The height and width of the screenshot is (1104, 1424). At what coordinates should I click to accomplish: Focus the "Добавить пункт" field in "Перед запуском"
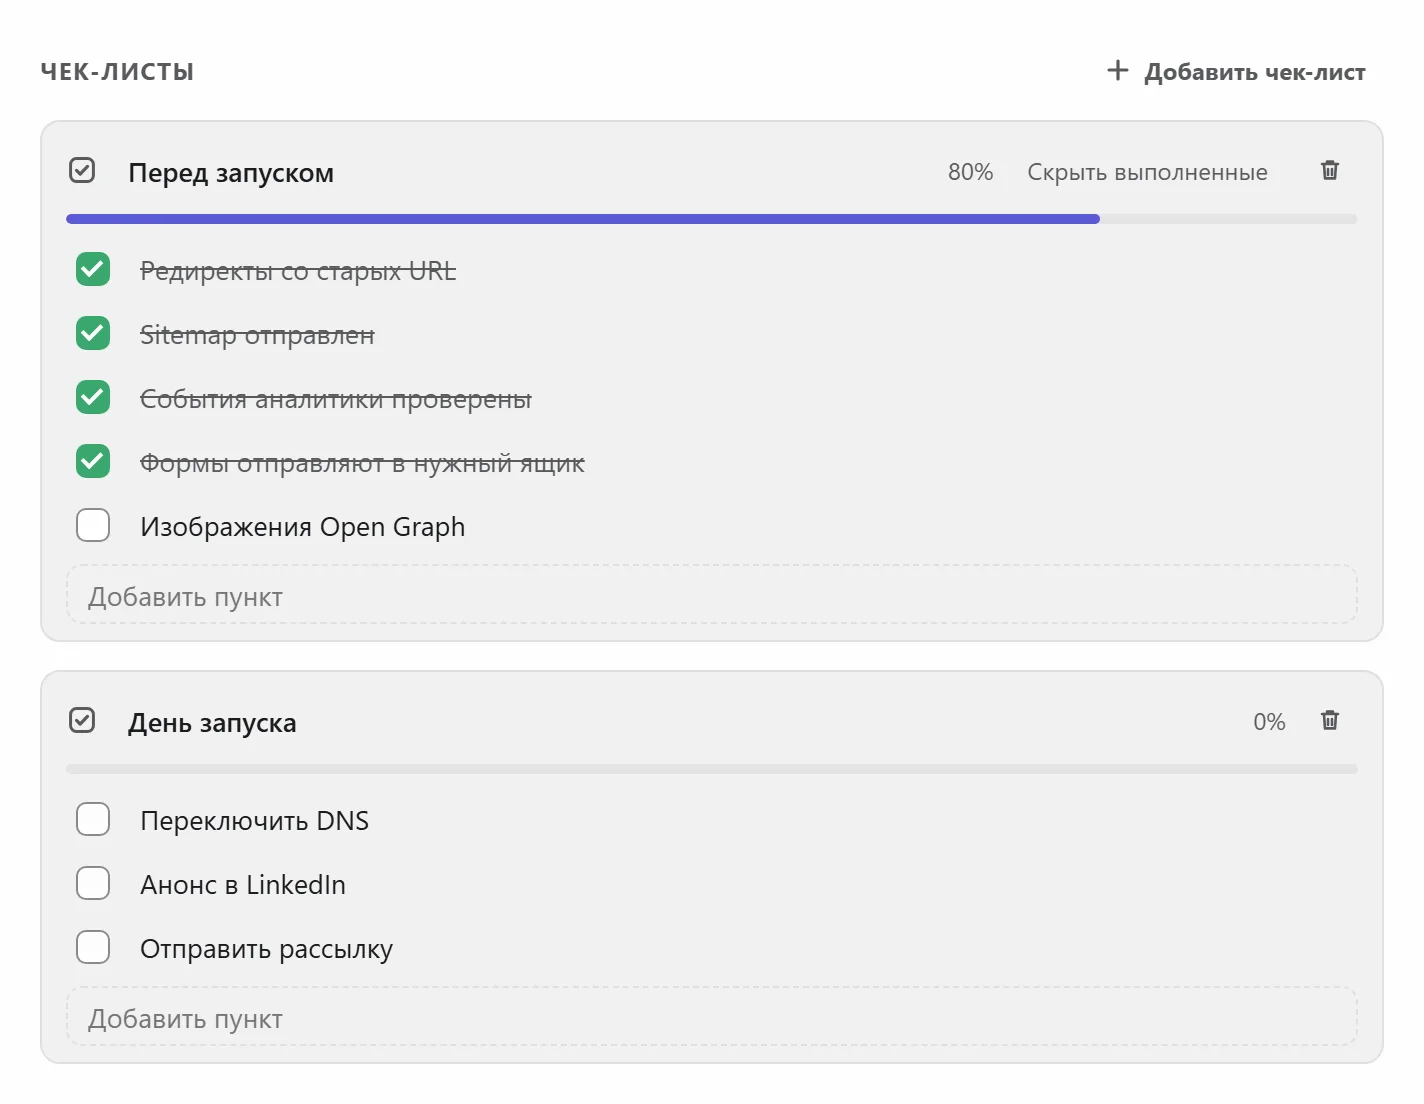point(711,595)
